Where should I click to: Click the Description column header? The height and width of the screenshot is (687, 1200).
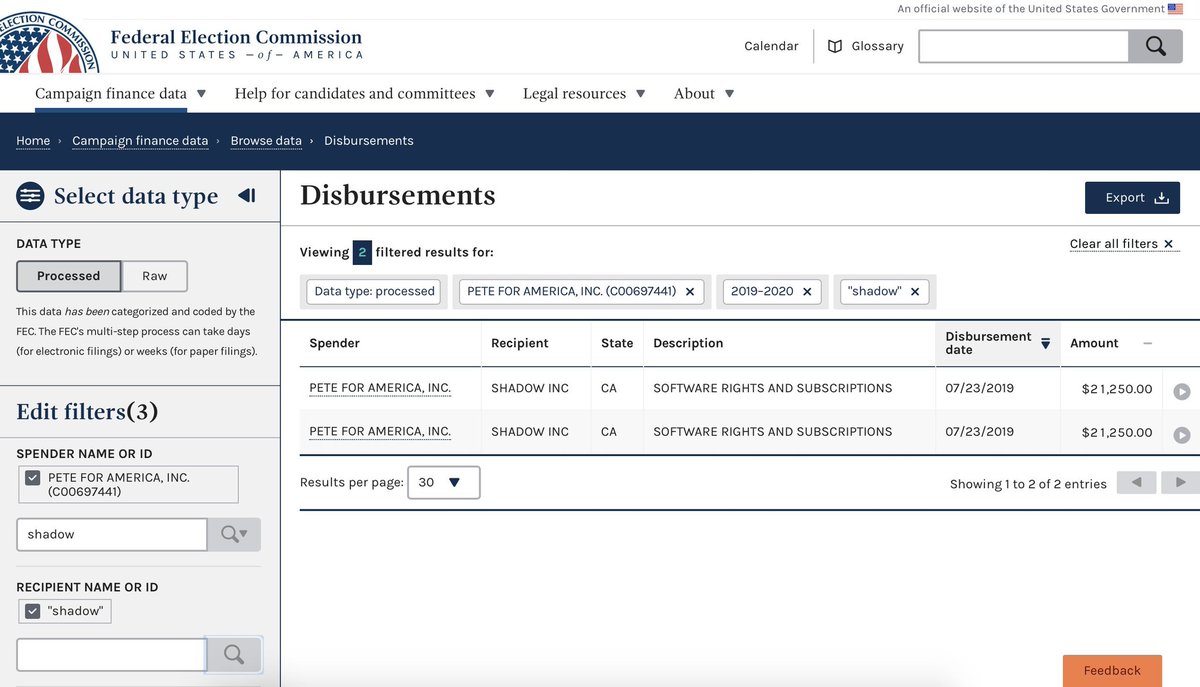[x=688, y=343]
